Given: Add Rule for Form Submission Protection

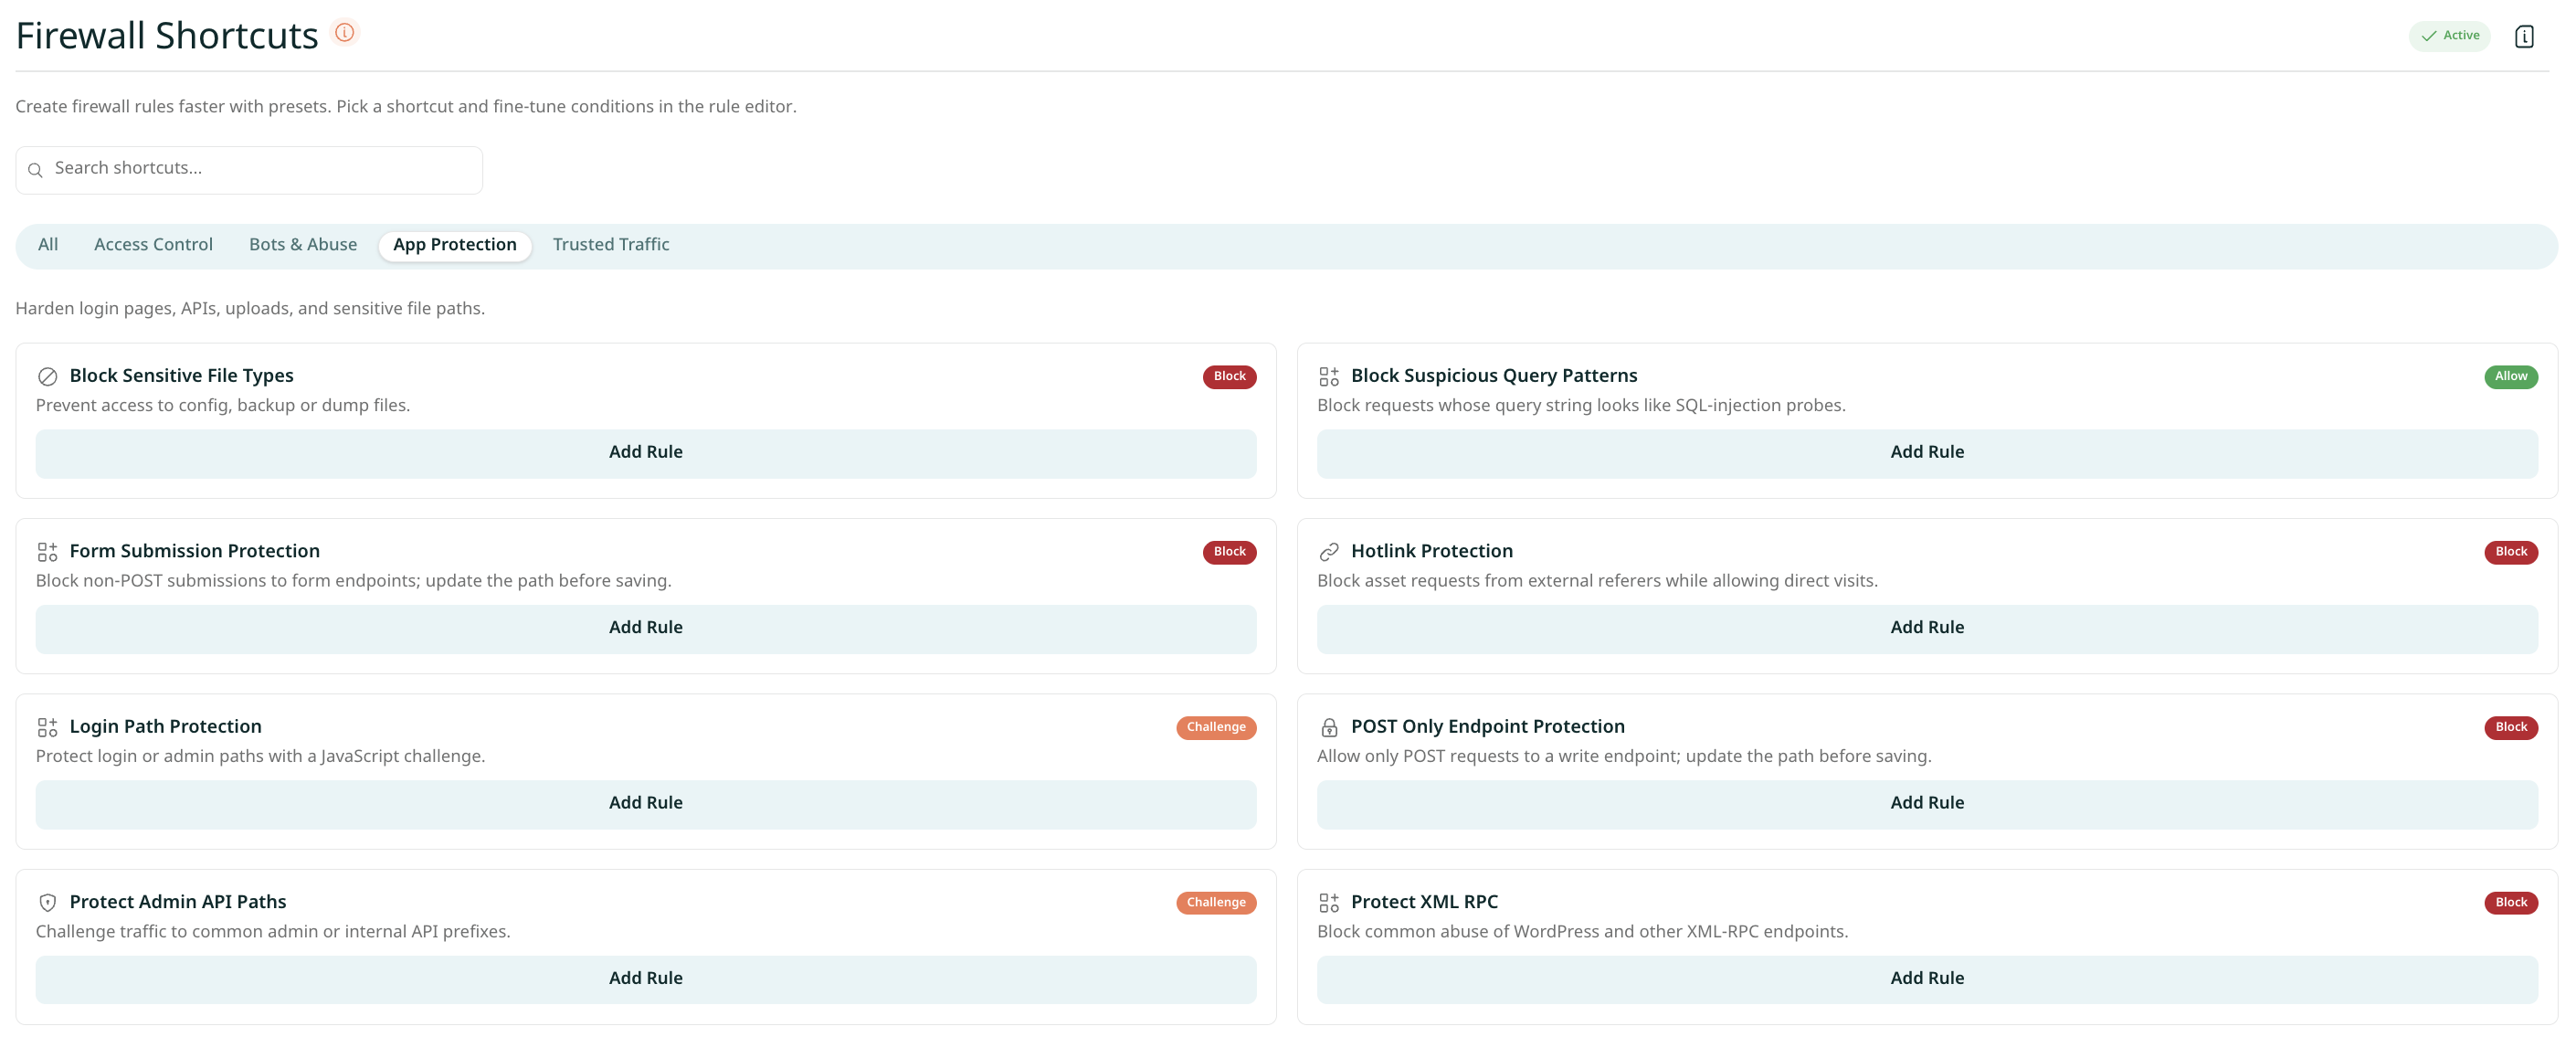Looking at the screenshot, I should coord(646,628).
